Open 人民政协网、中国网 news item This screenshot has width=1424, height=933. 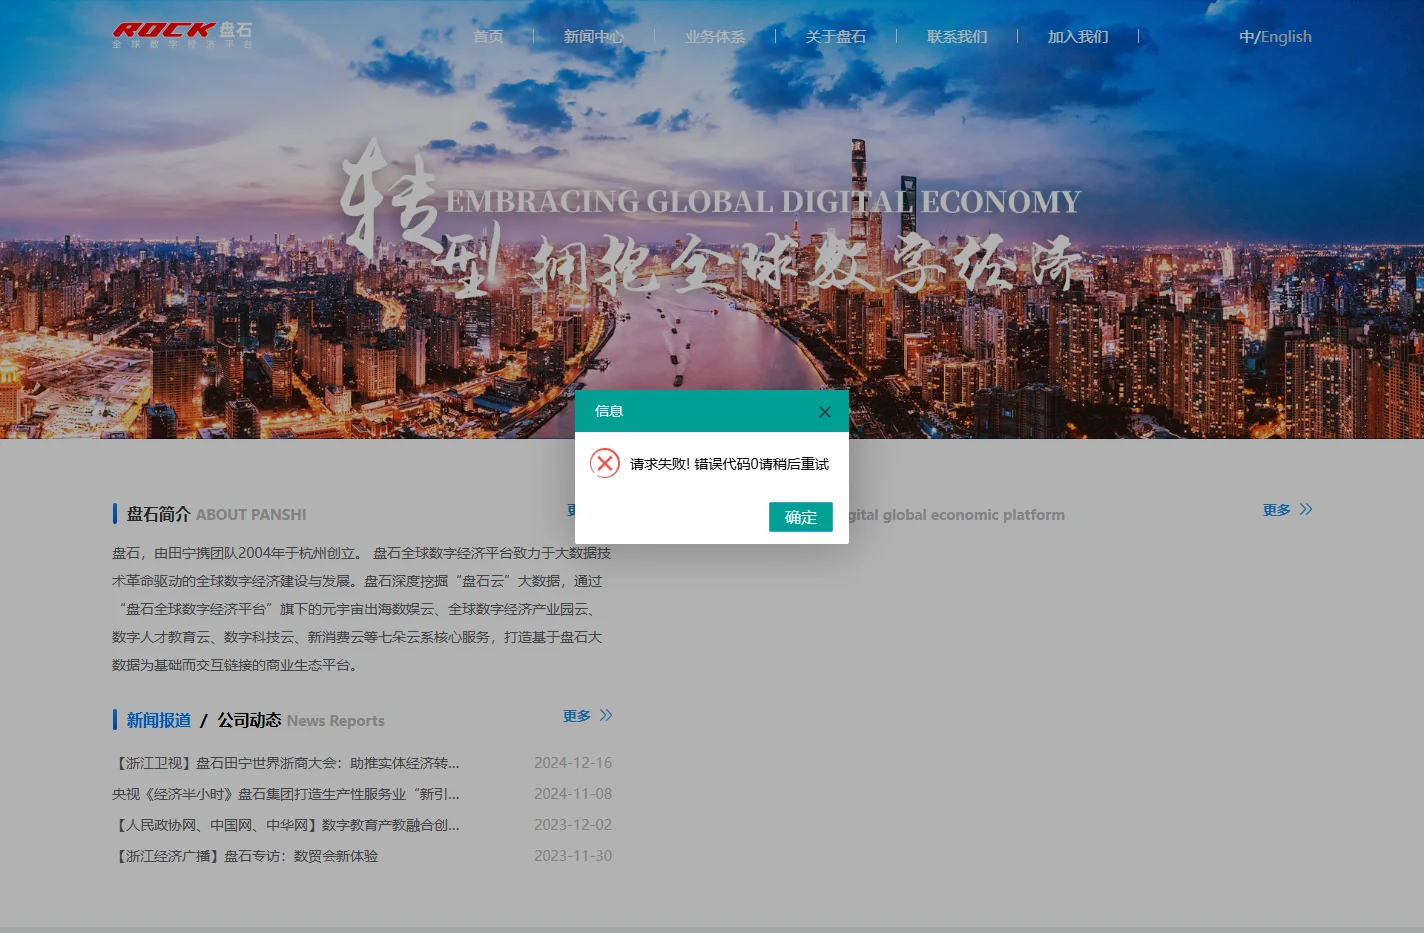[x=286, y=825]
